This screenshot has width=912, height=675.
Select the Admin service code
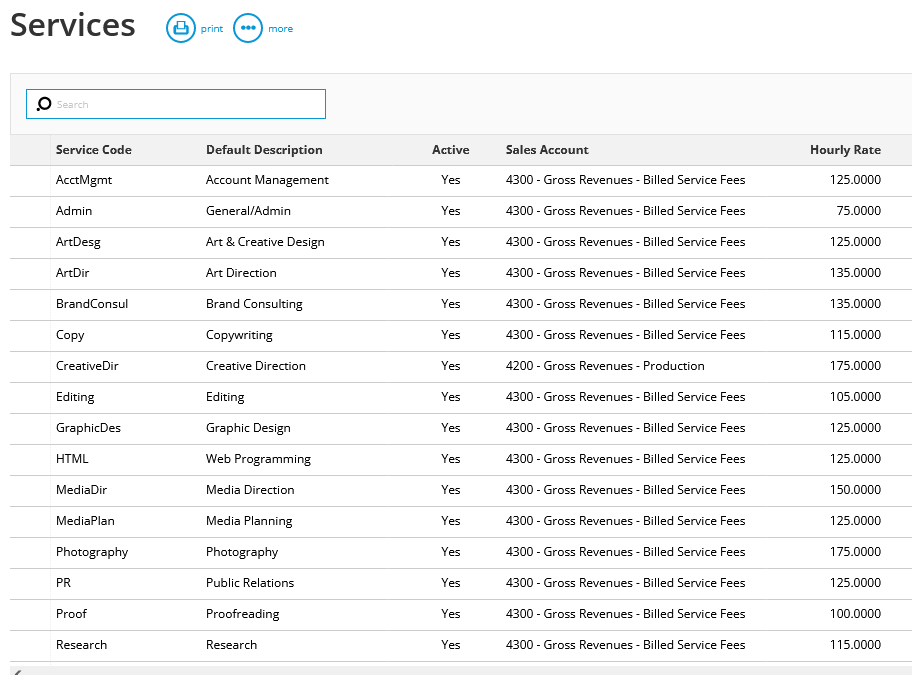pyautogui.click(x=74, y=211)
